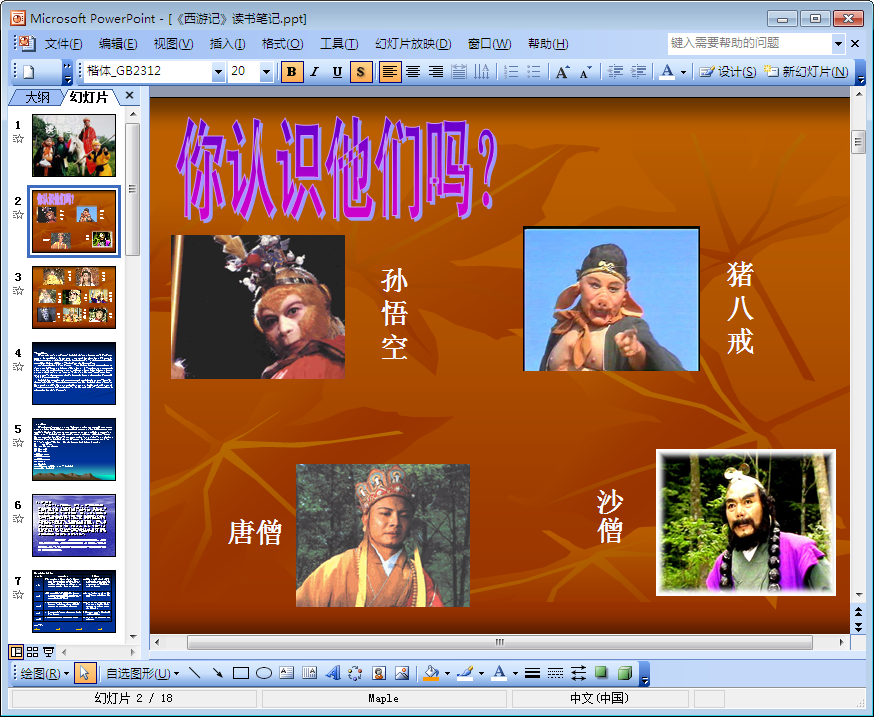Click 新幻灯片 New Slide button
This screenshot has width=874, height=717.
click(806, 72)
